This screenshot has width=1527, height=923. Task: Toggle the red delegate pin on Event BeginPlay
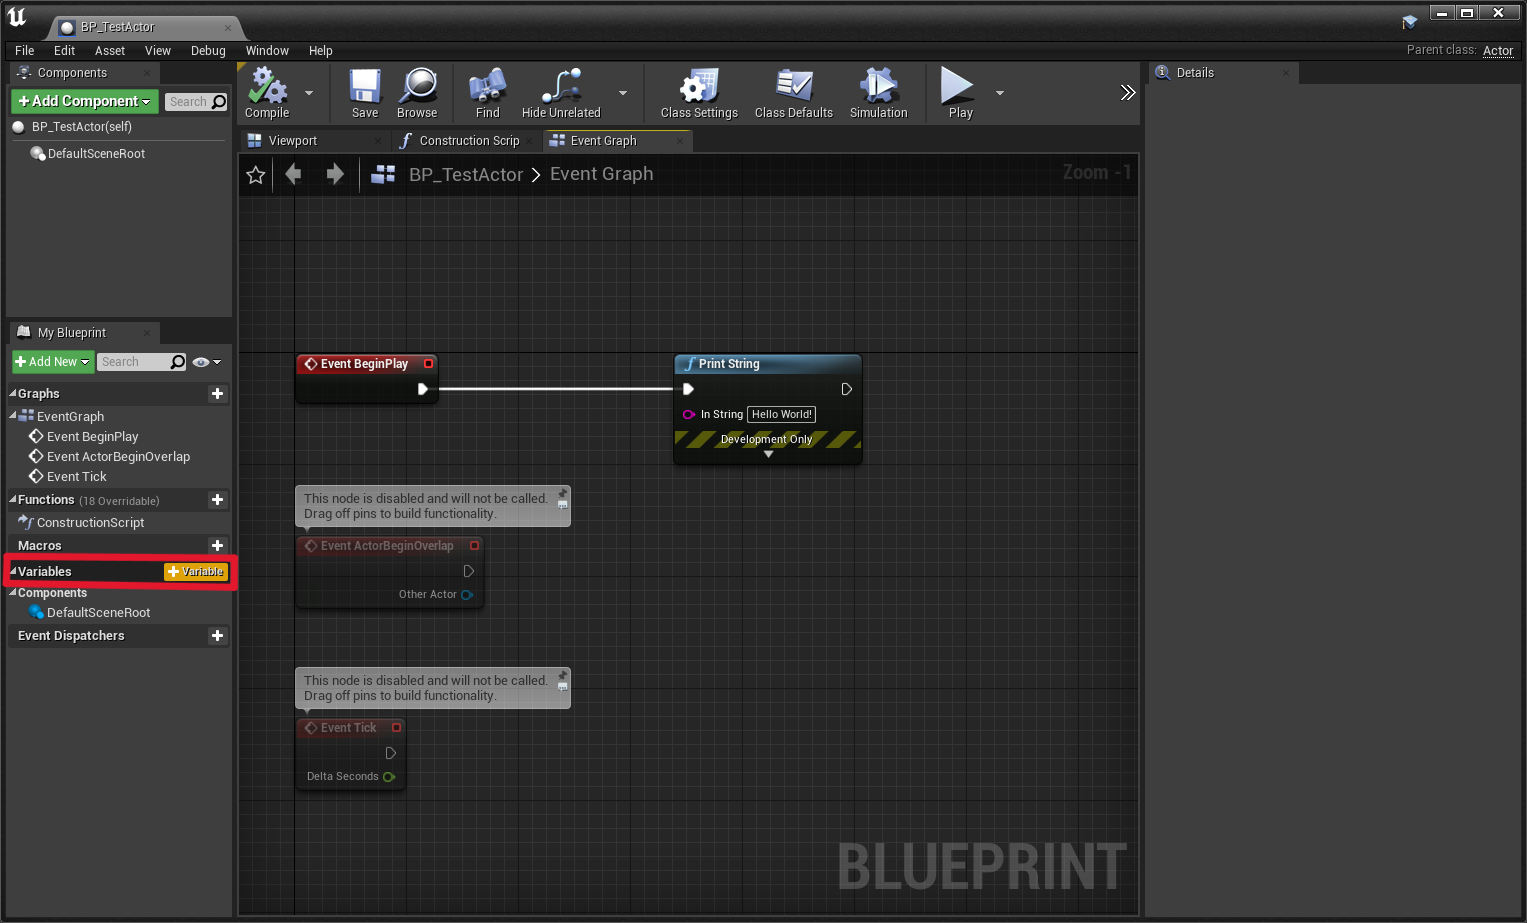429,364
